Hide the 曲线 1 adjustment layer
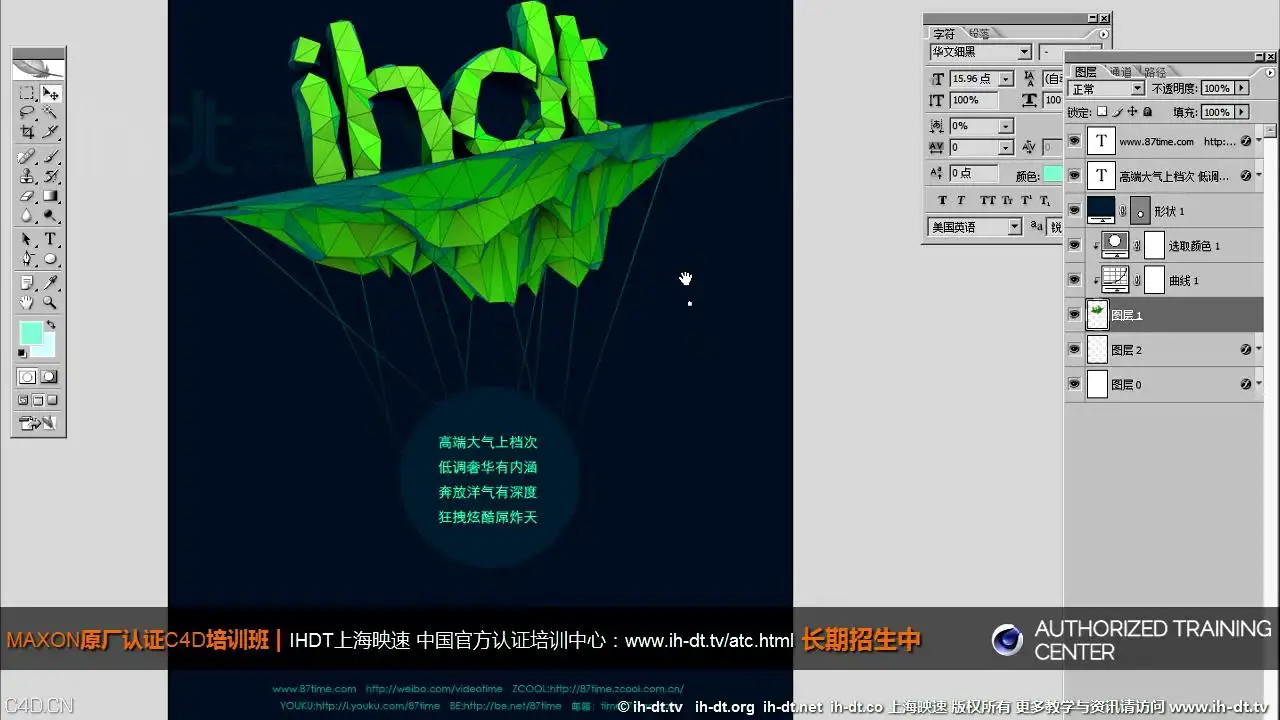Viewport: 1280px width, 720px height. click(1075, 280)
